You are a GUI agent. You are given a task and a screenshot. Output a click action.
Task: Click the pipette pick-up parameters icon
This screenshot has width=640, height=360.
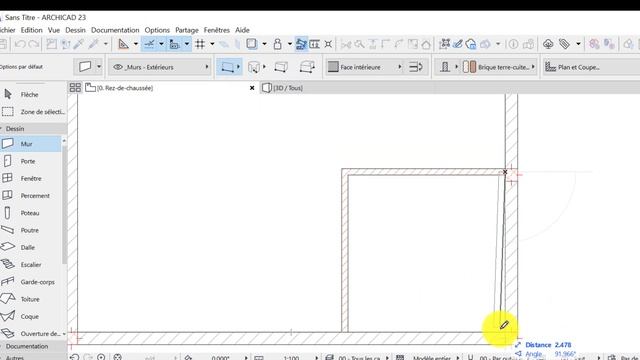point(79,44)
